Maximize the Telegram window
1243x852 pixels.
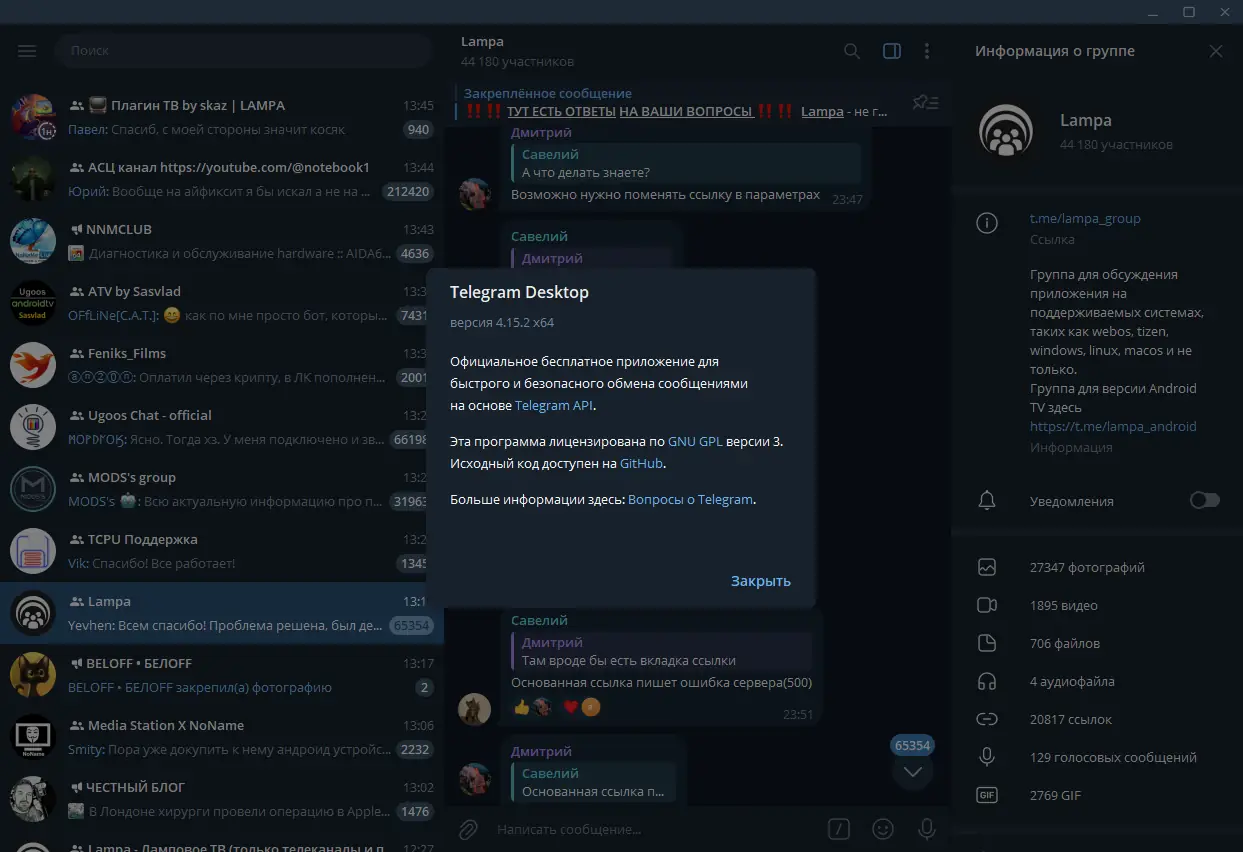click(x=1189, y=12)
